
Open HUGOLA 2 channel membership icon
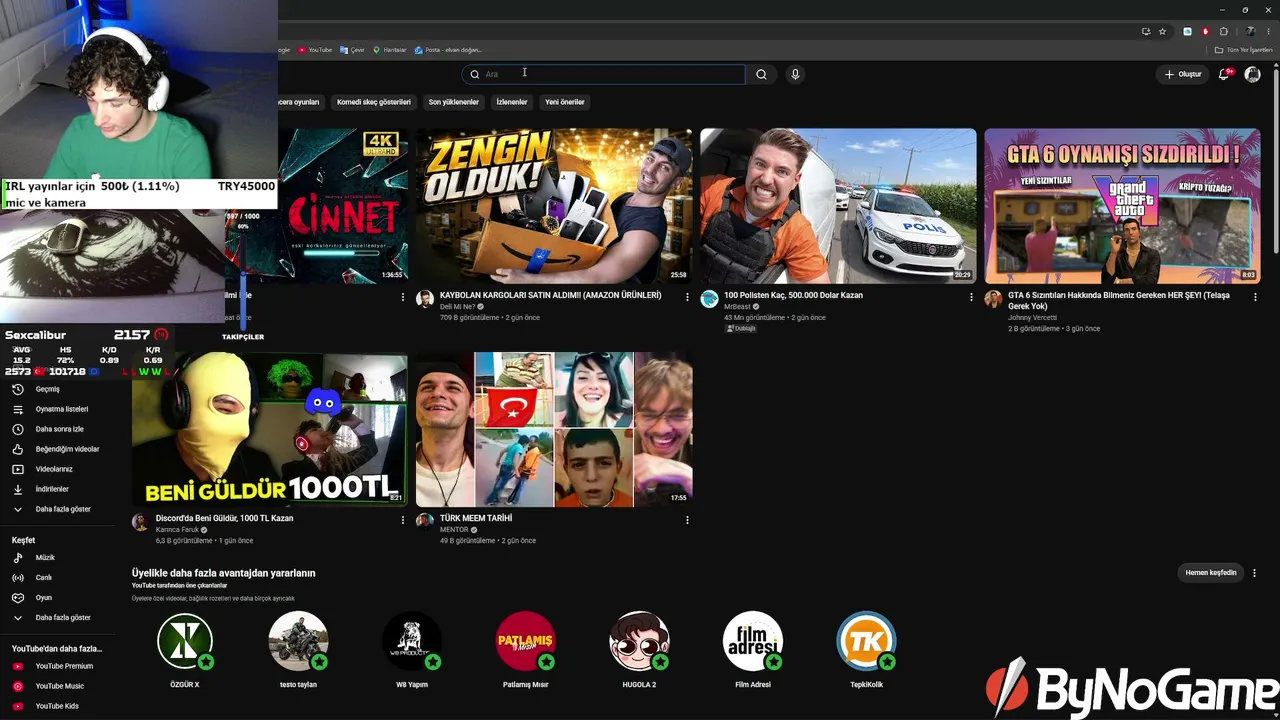point(639,640)
